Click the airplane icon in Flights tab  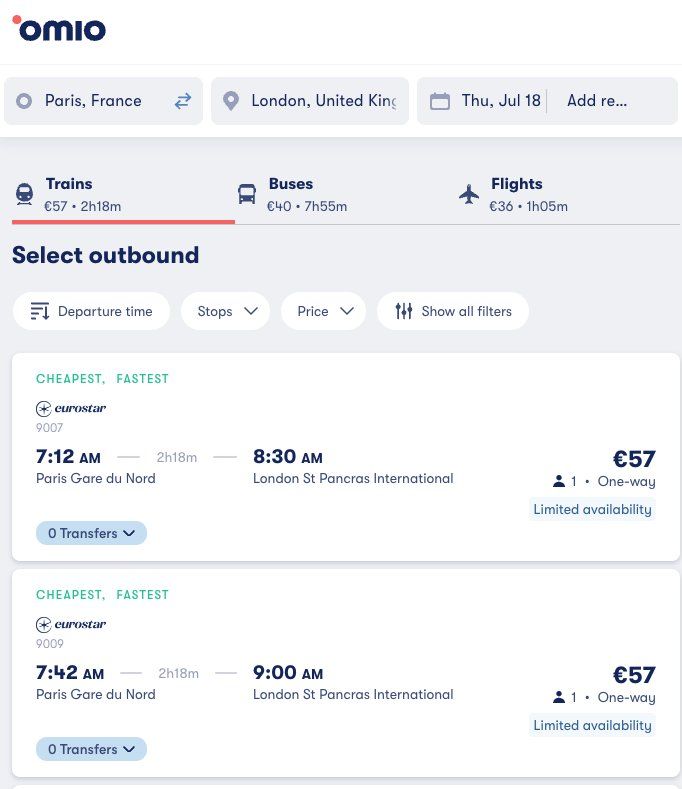(x=469, y=194)
